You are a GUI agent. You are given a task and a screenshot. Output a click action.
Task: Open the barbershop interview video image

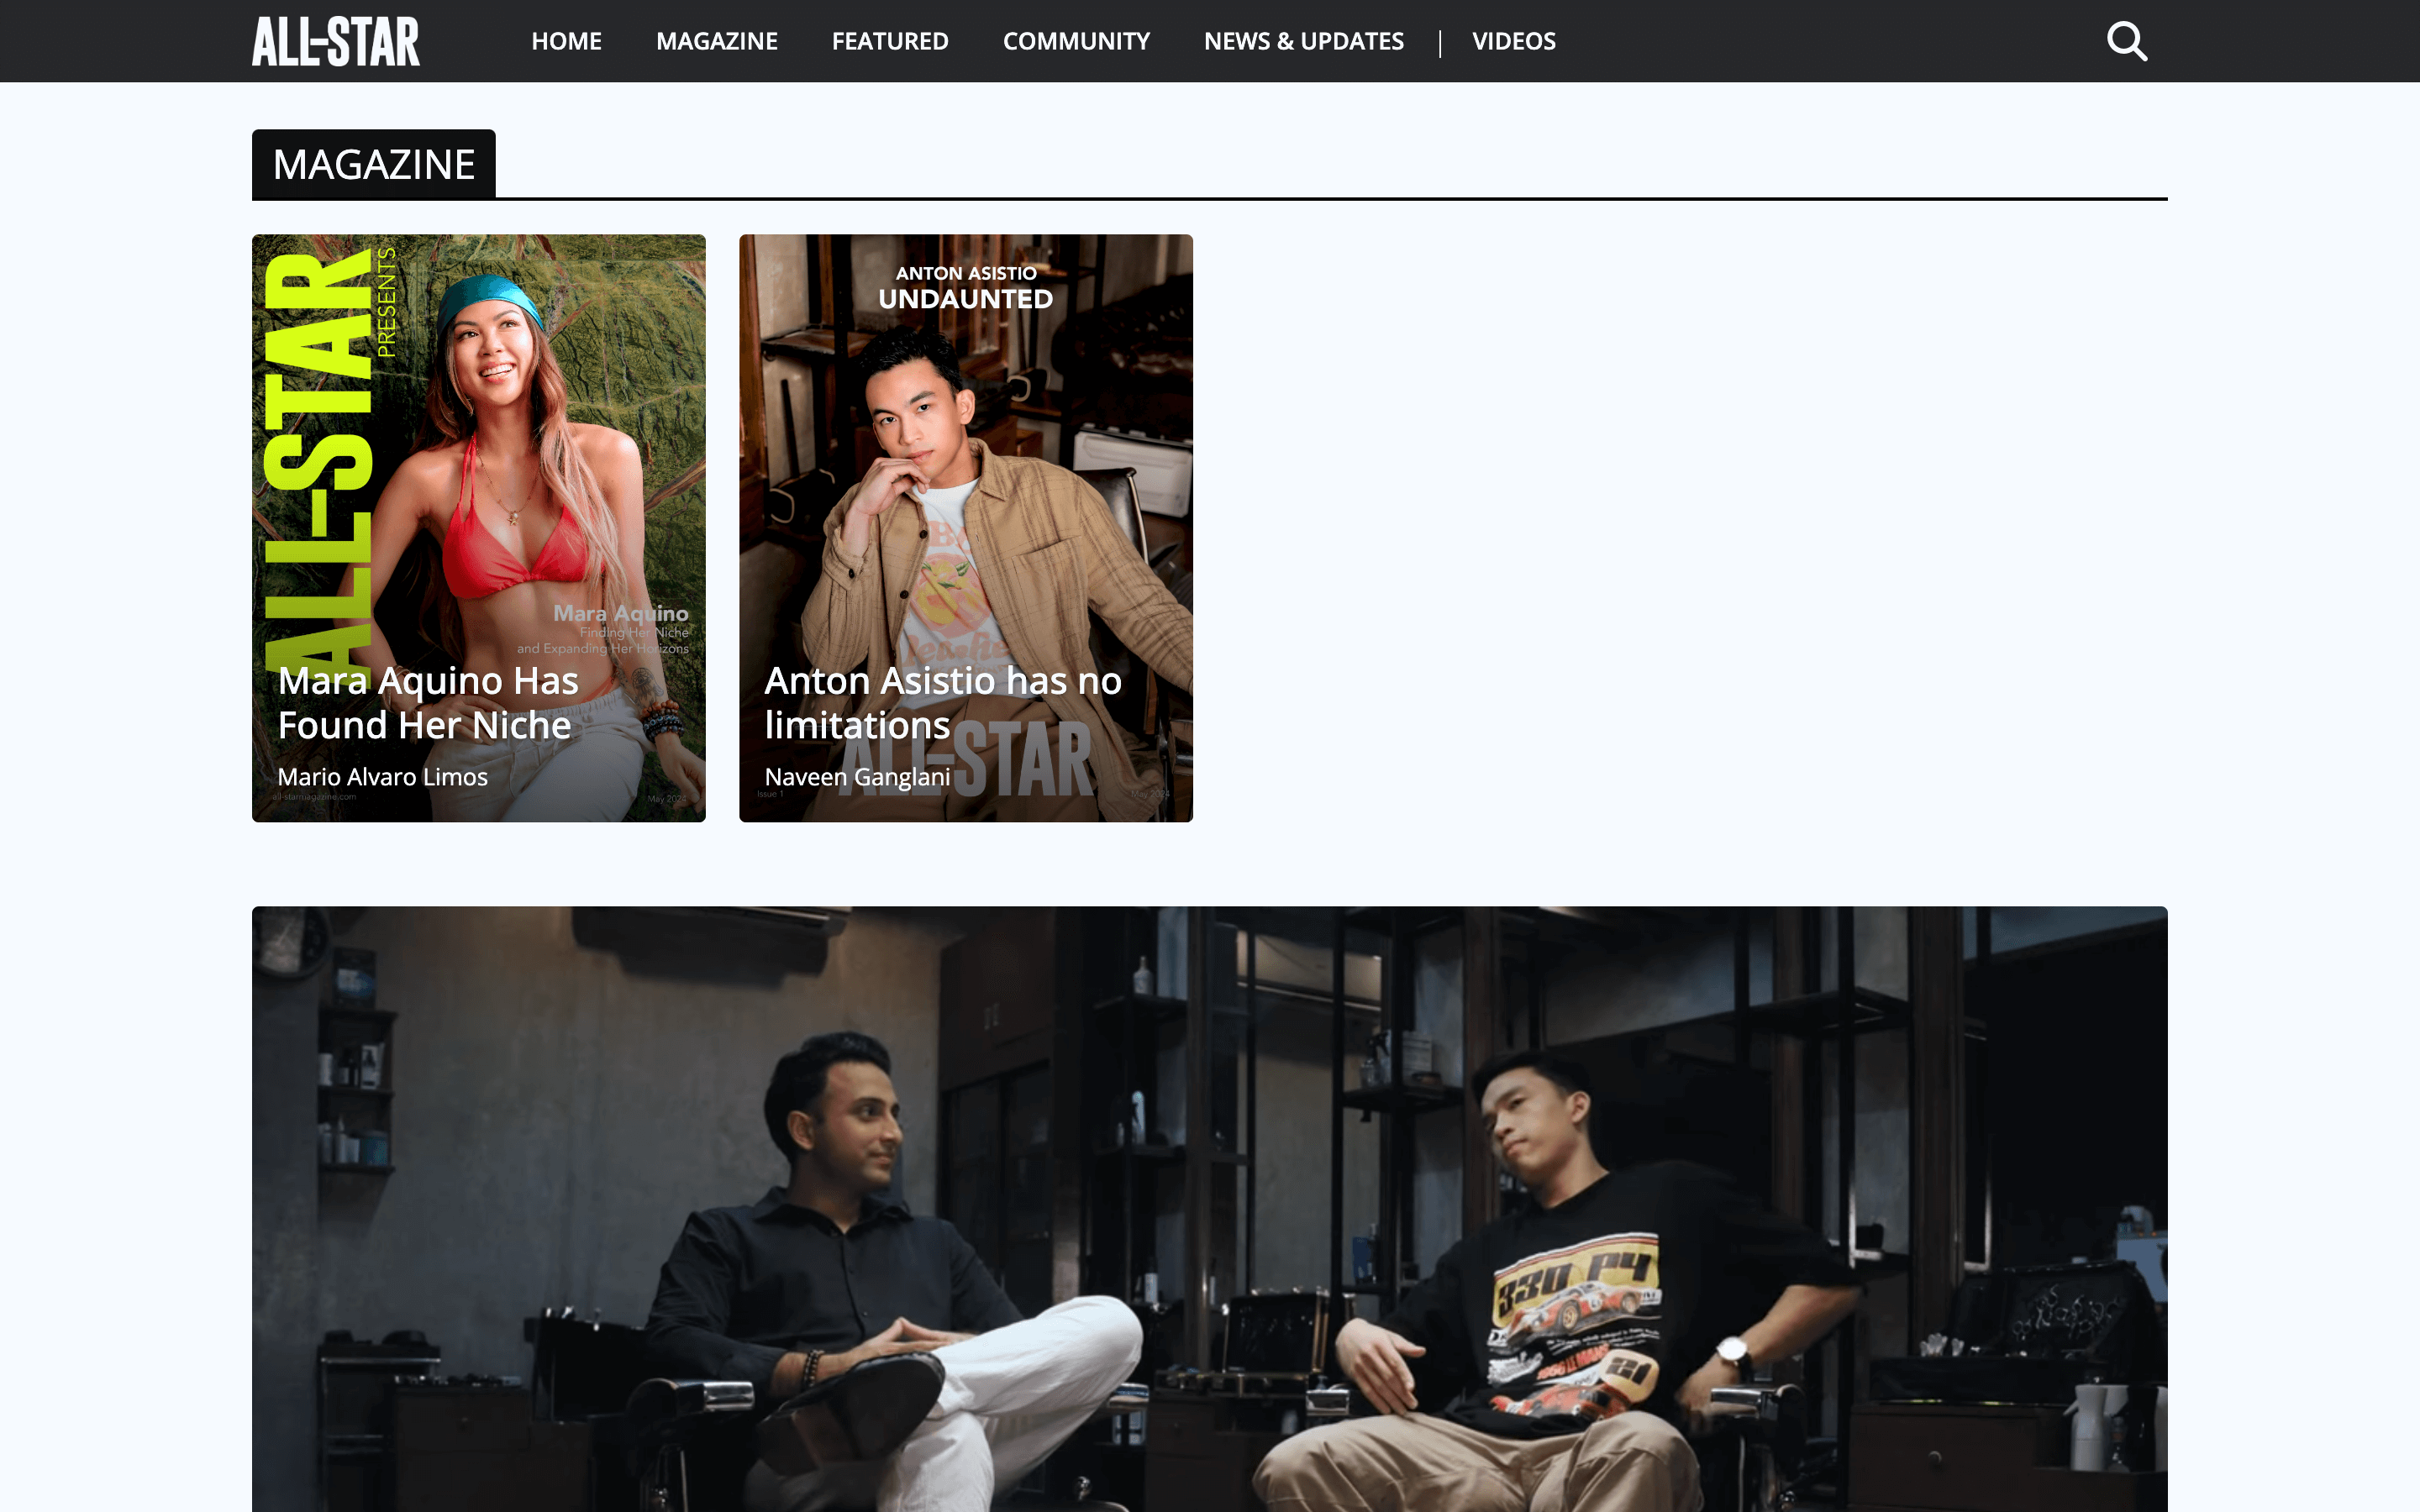(1210, 1209)
